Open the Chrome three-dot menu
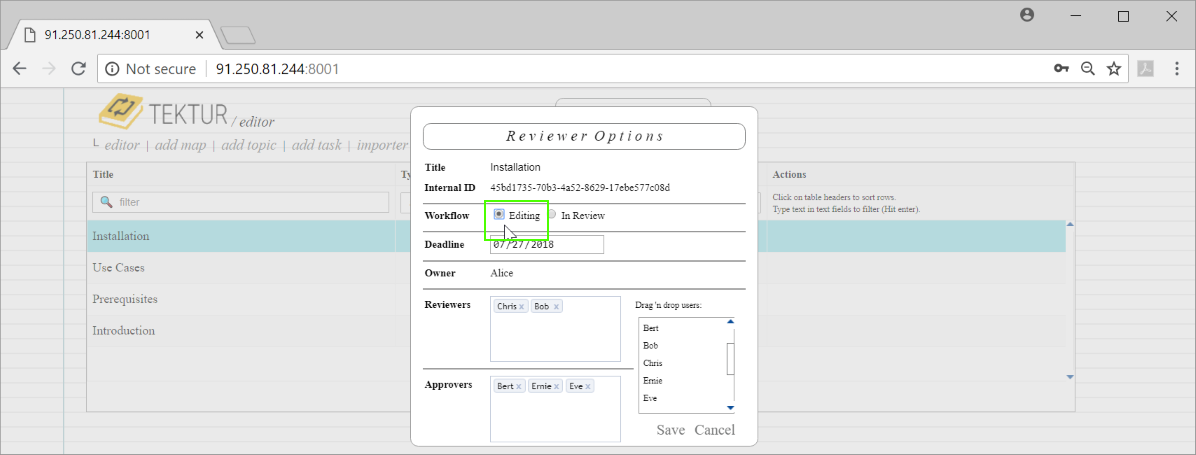The image size is (1196, 455). (x=1175, y=69)
